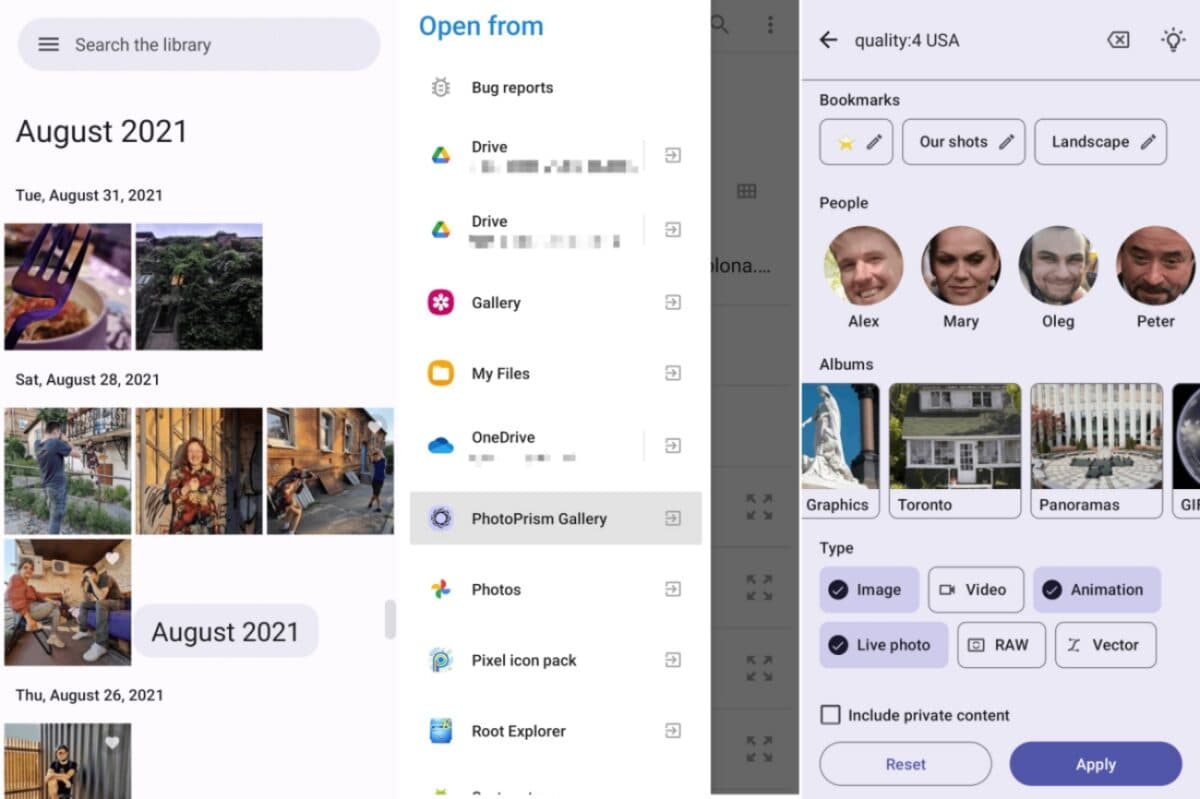
Task: Click the exit icon beside Root Explorer
Action: point(673,731)
